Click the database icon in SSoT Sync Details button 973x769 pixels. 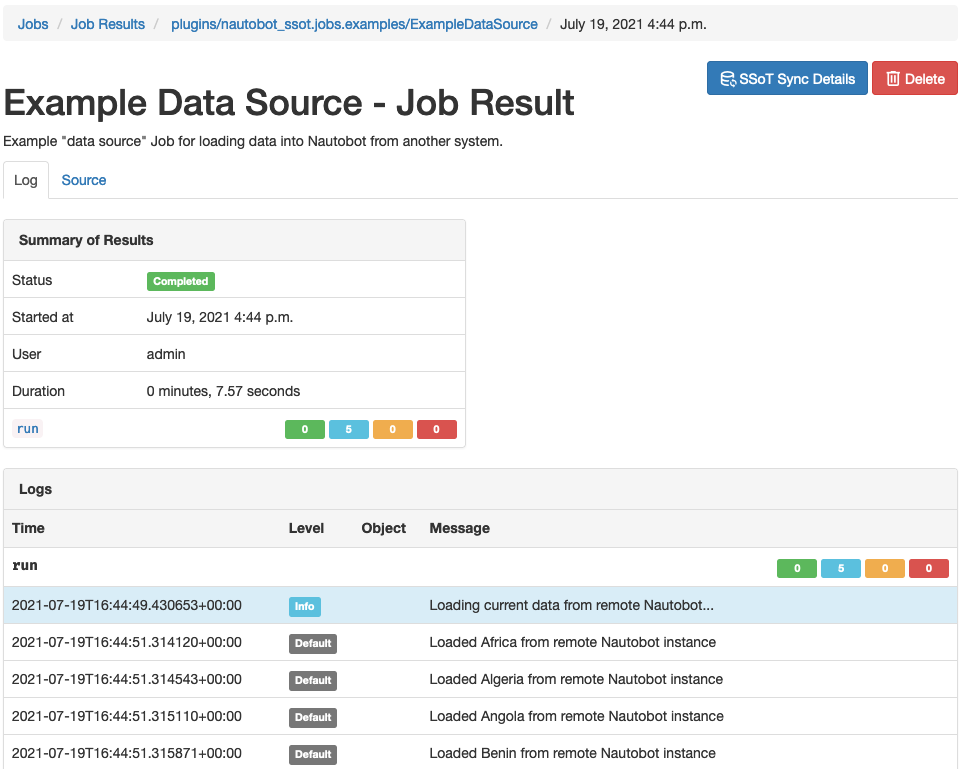[x=728, y=79]
